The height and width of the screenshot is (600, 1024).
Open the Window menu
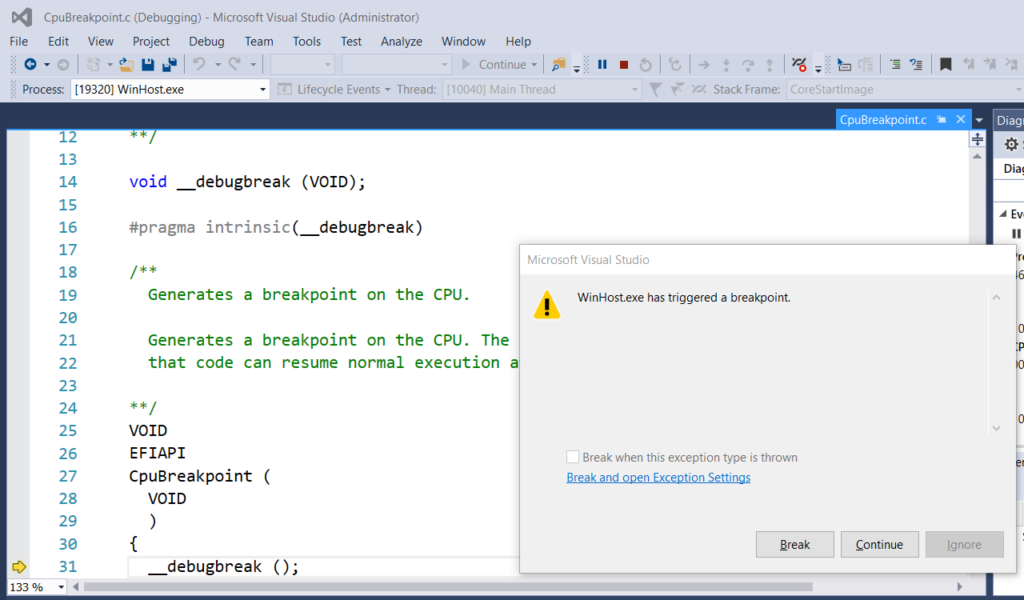[463, 41]
